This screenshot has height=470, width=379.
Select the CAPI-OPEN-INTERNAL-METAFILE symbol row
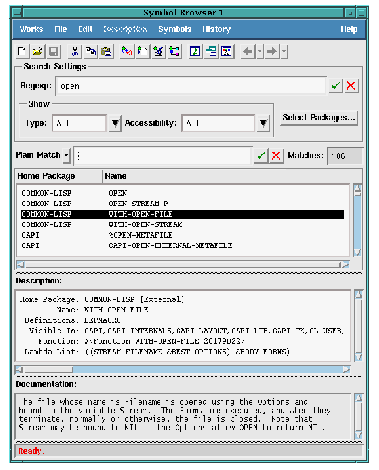point(182,246)
